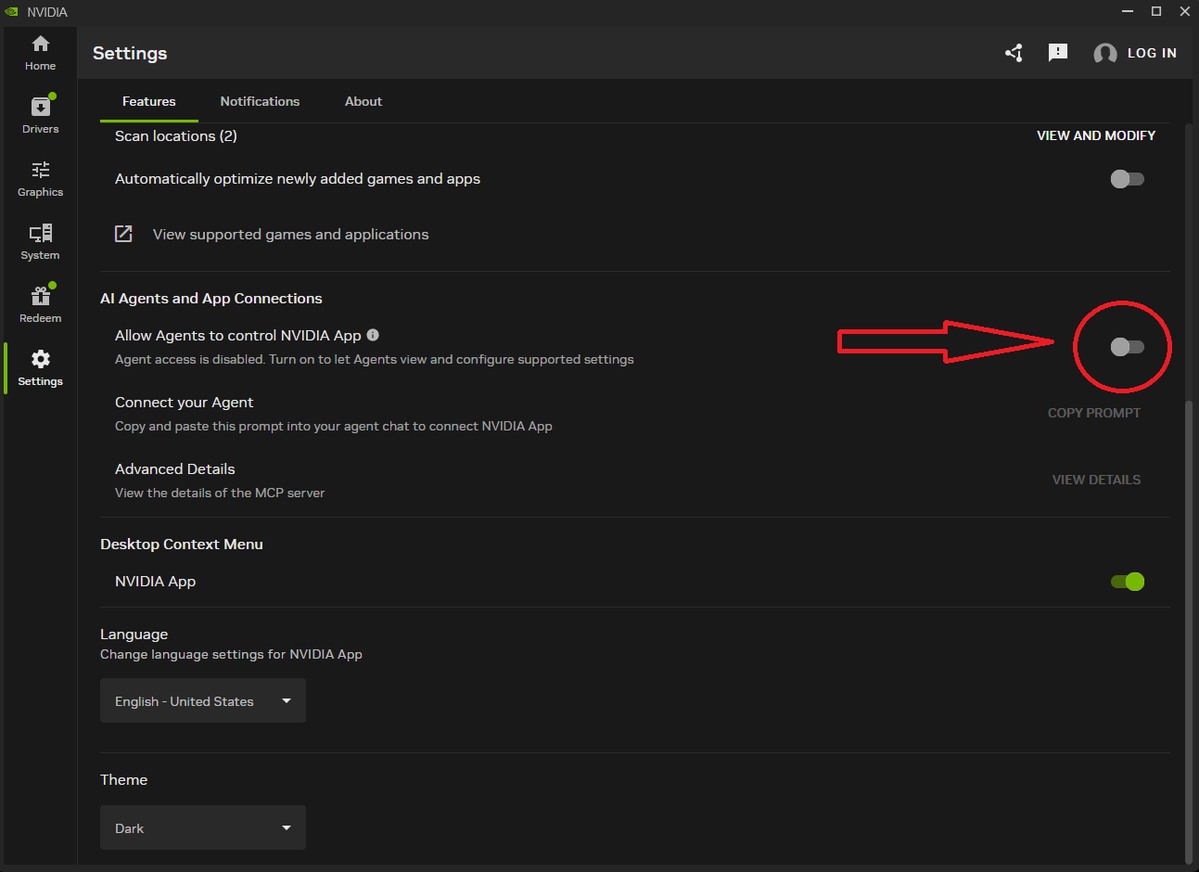Open the Drivers section
Viewport: 1199px width, 872px height.
tap(40, 116)
